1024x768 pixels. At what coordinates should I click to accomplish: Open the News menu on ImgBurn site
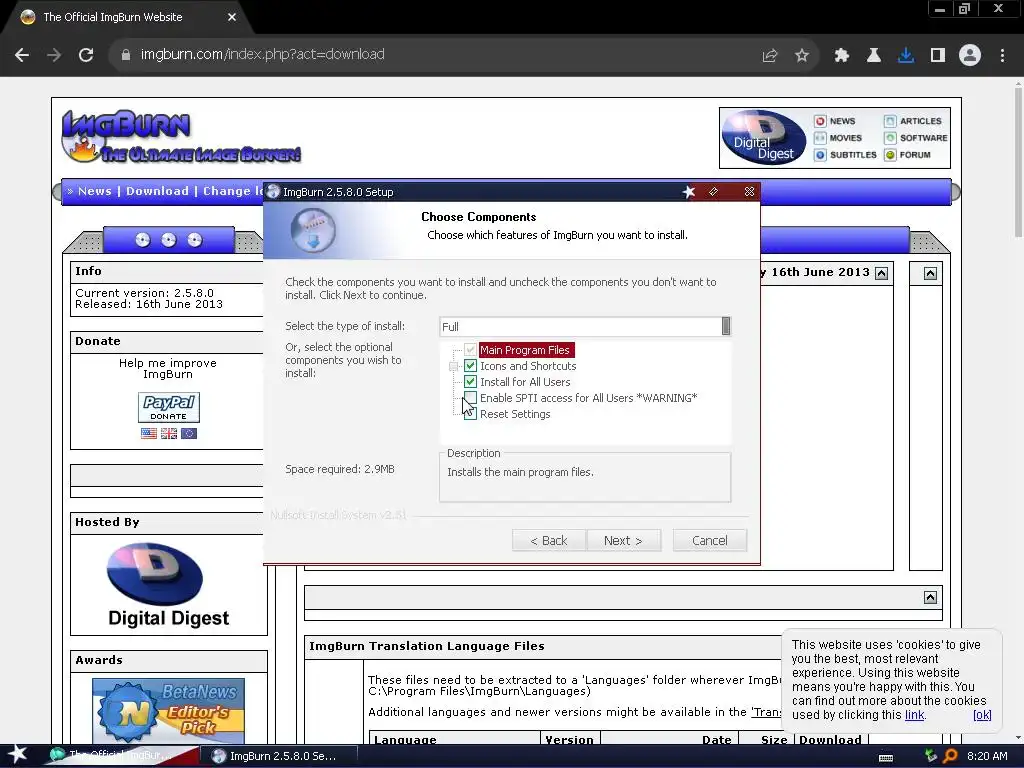[95, 191]
